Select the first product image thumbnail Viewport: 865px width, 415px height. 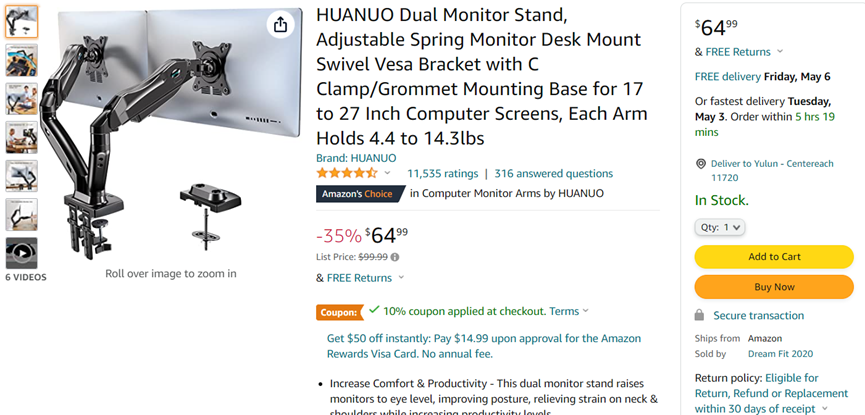click(22, 22)
